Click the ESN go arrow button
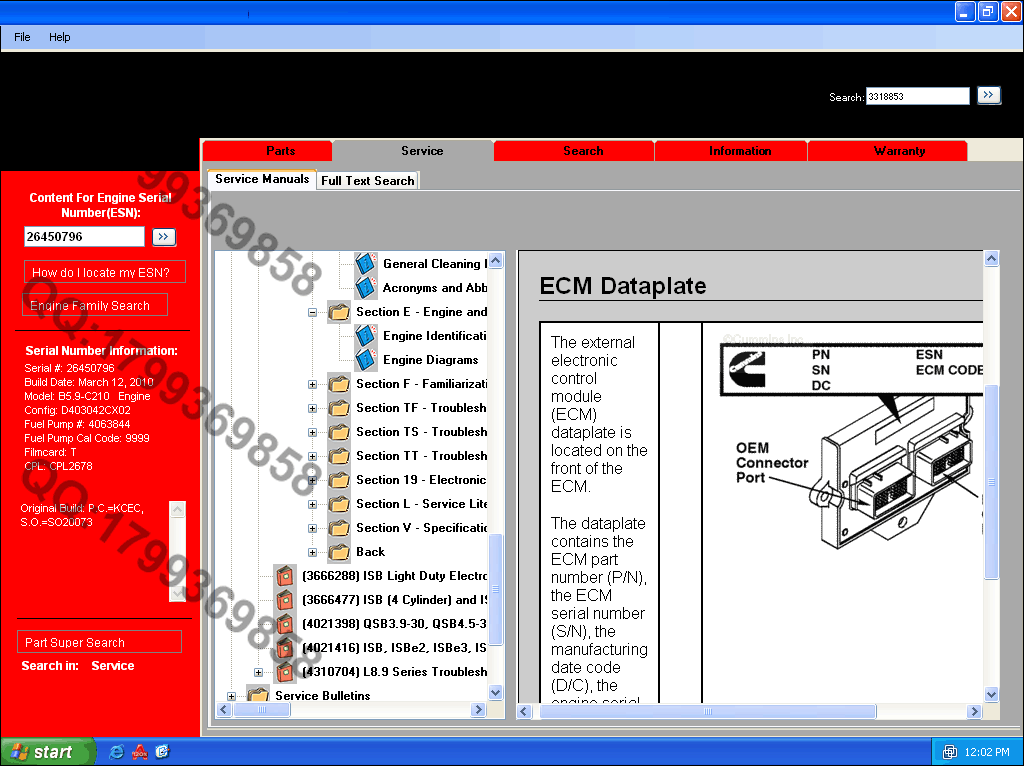The height and width of the screenshot is (766, 1024). [164, 237]
